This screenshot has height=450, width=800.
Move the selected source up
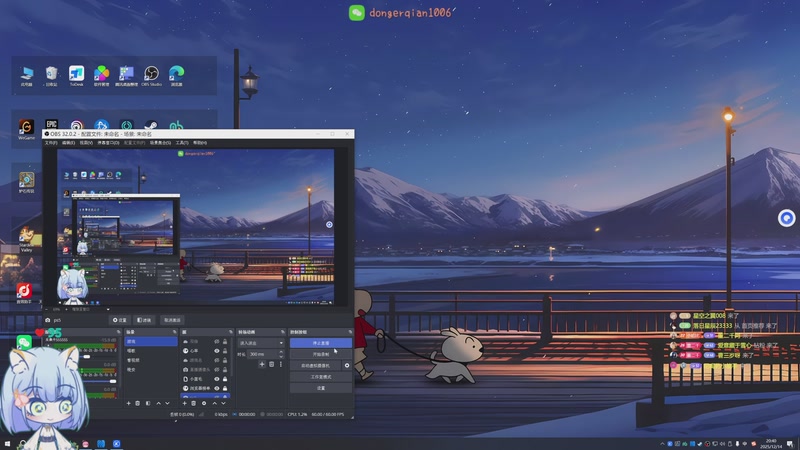[x=214, y=404]
